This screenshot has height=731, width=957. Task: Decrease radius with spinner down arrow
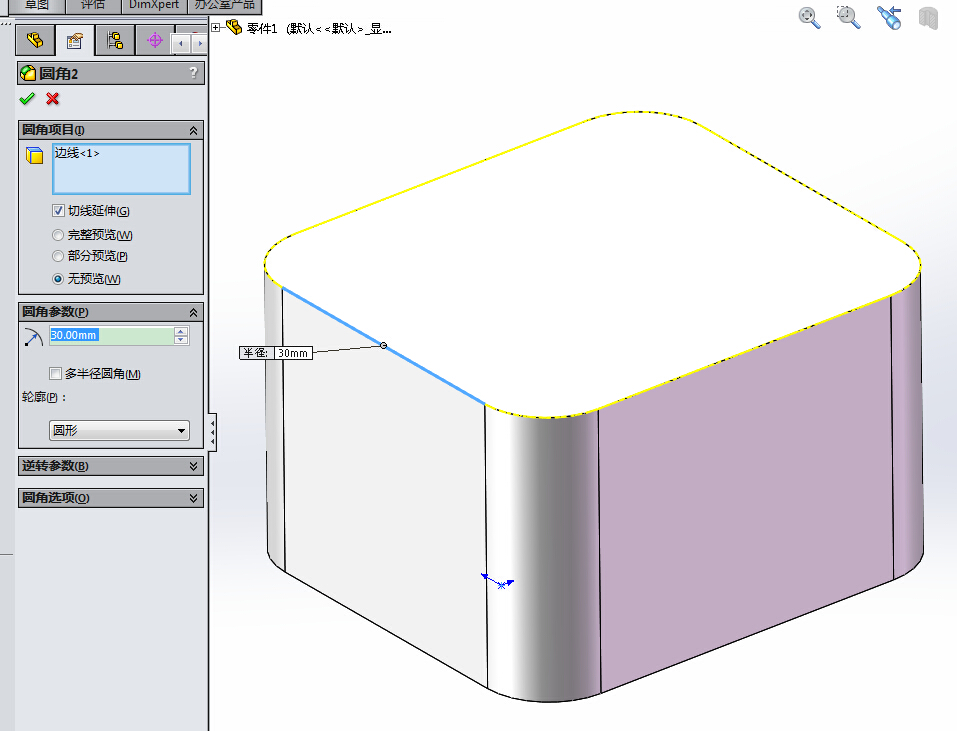(x=181, y=340)
